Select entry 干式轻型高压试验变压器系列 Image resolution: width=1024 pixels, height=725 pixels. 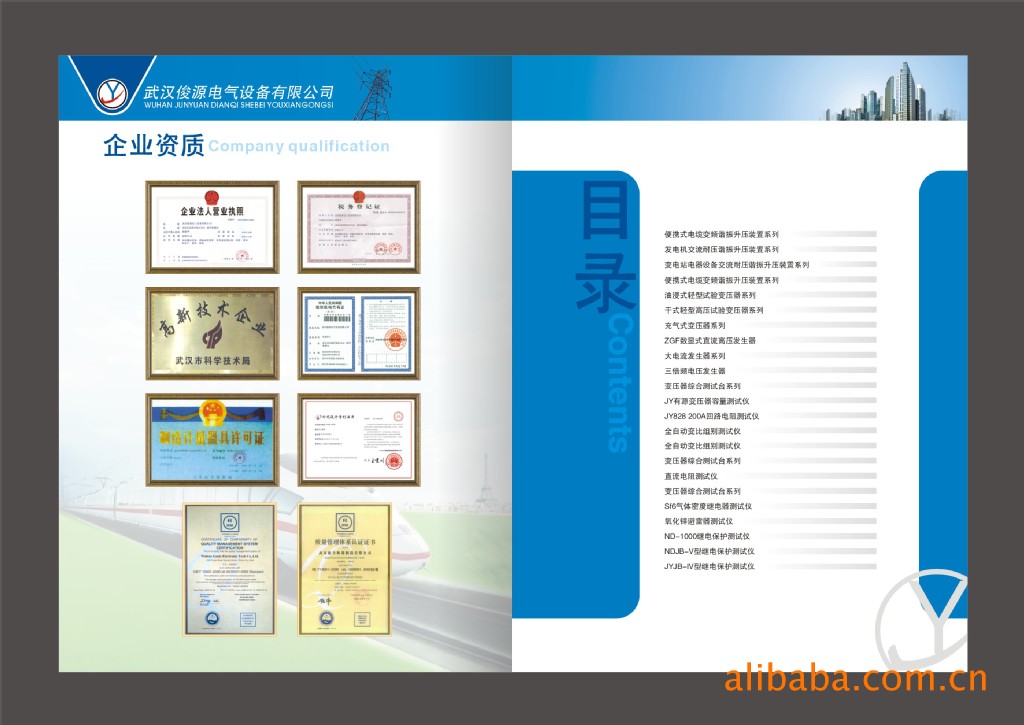714,310
